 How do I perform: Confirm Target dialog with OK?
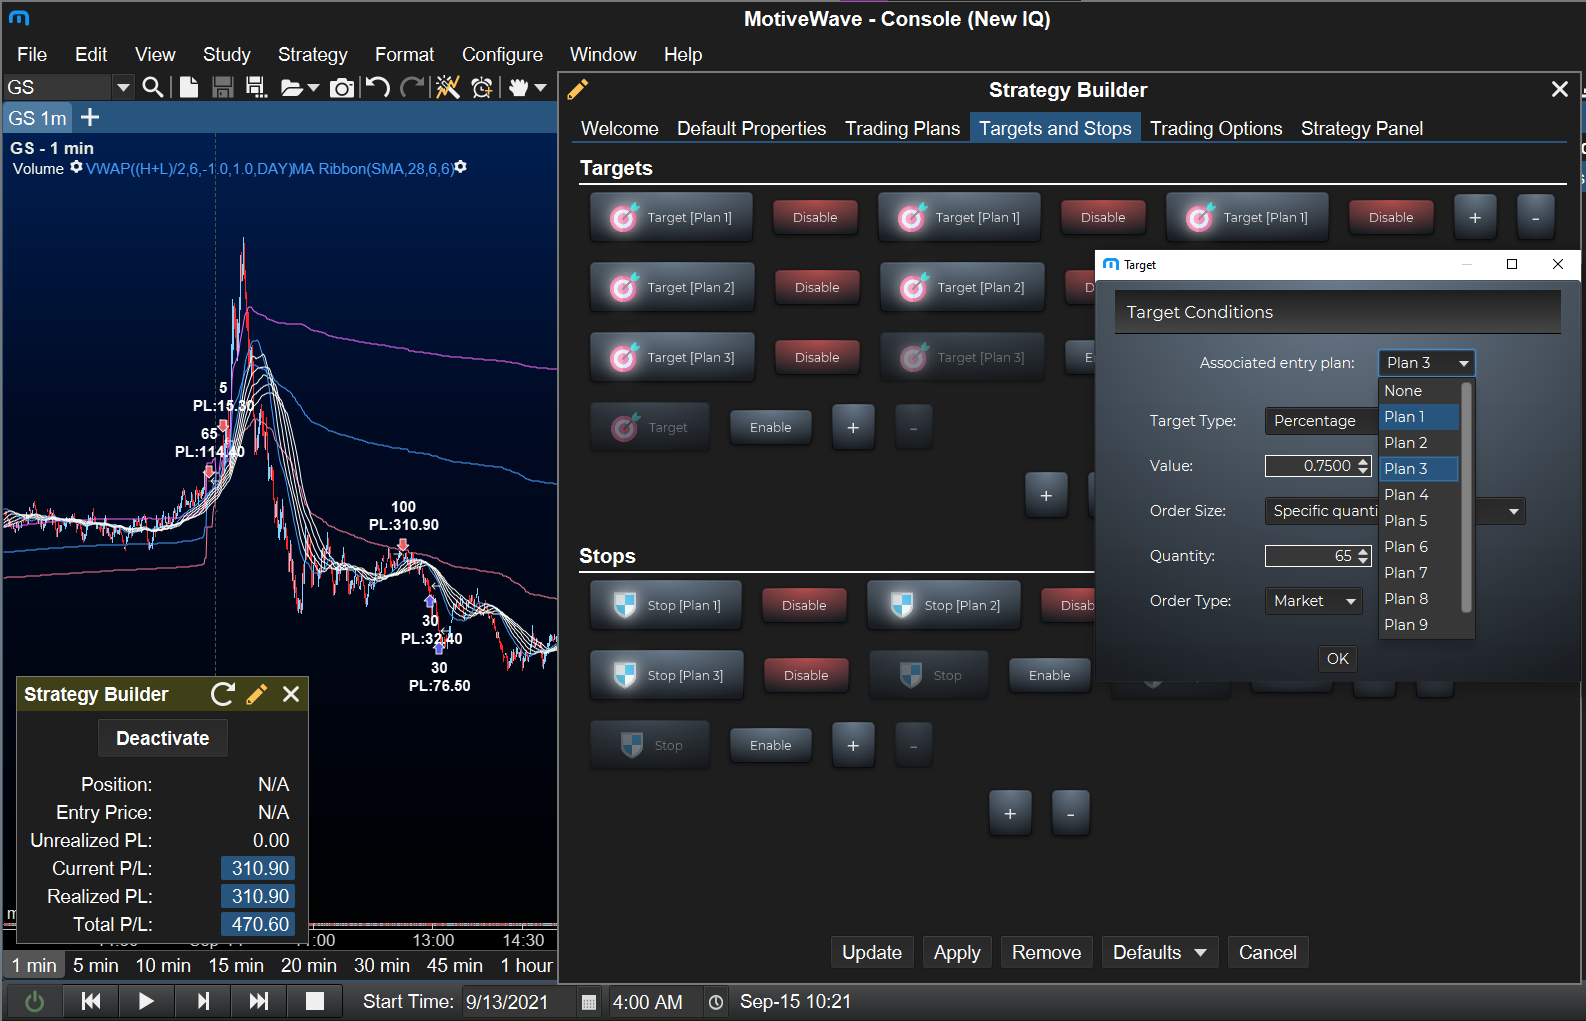coord(1337,658)
